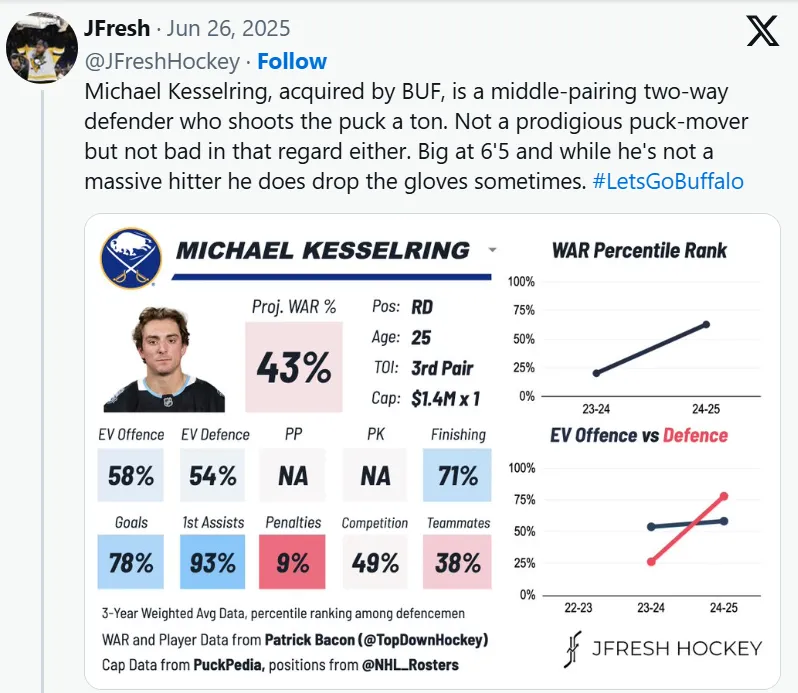Image resolution: width=798 pixels, height=693 pixels.
Task: Select the red 9% Penalties box
Action: [292, 562]
